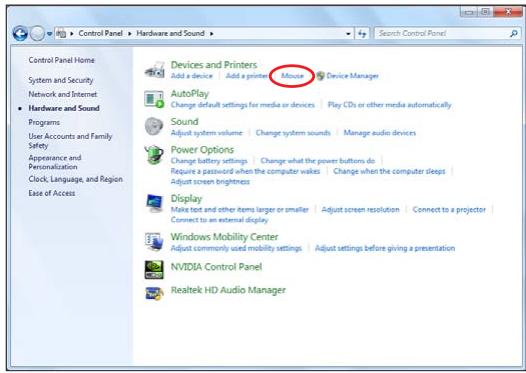
Task: Open the Power Options heading
Action: tap(202, 150)
